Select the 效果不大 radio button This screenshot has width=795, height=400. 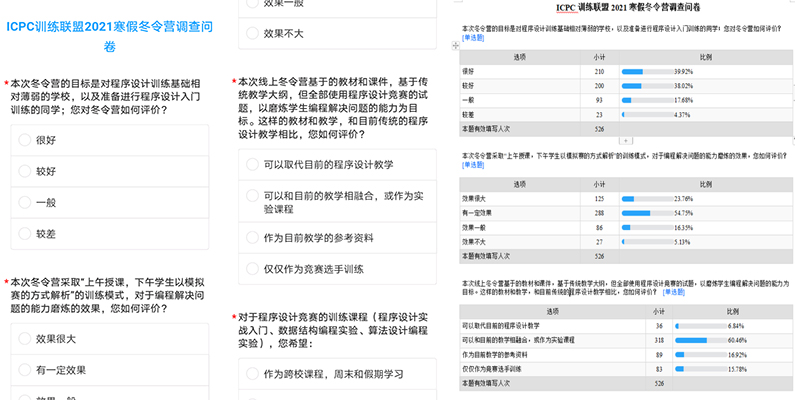click(252, 33)
